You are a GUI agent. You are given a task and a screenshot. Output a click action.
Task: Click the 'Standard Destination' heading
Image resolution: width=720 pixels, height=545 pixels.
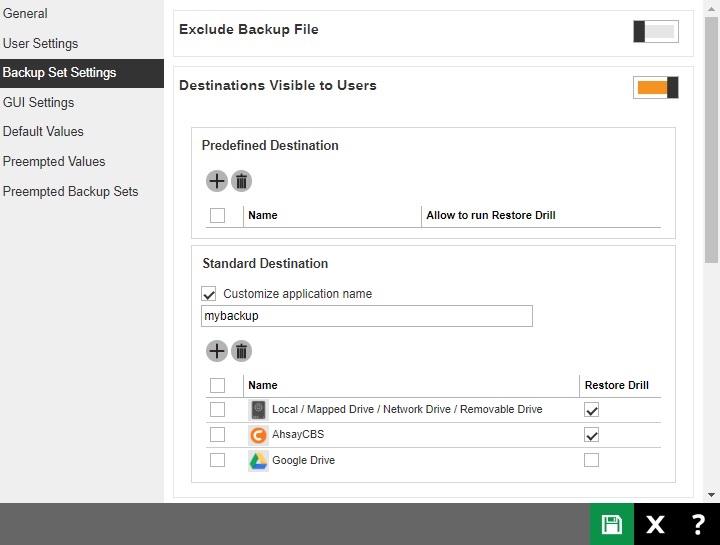click(265, 264)
